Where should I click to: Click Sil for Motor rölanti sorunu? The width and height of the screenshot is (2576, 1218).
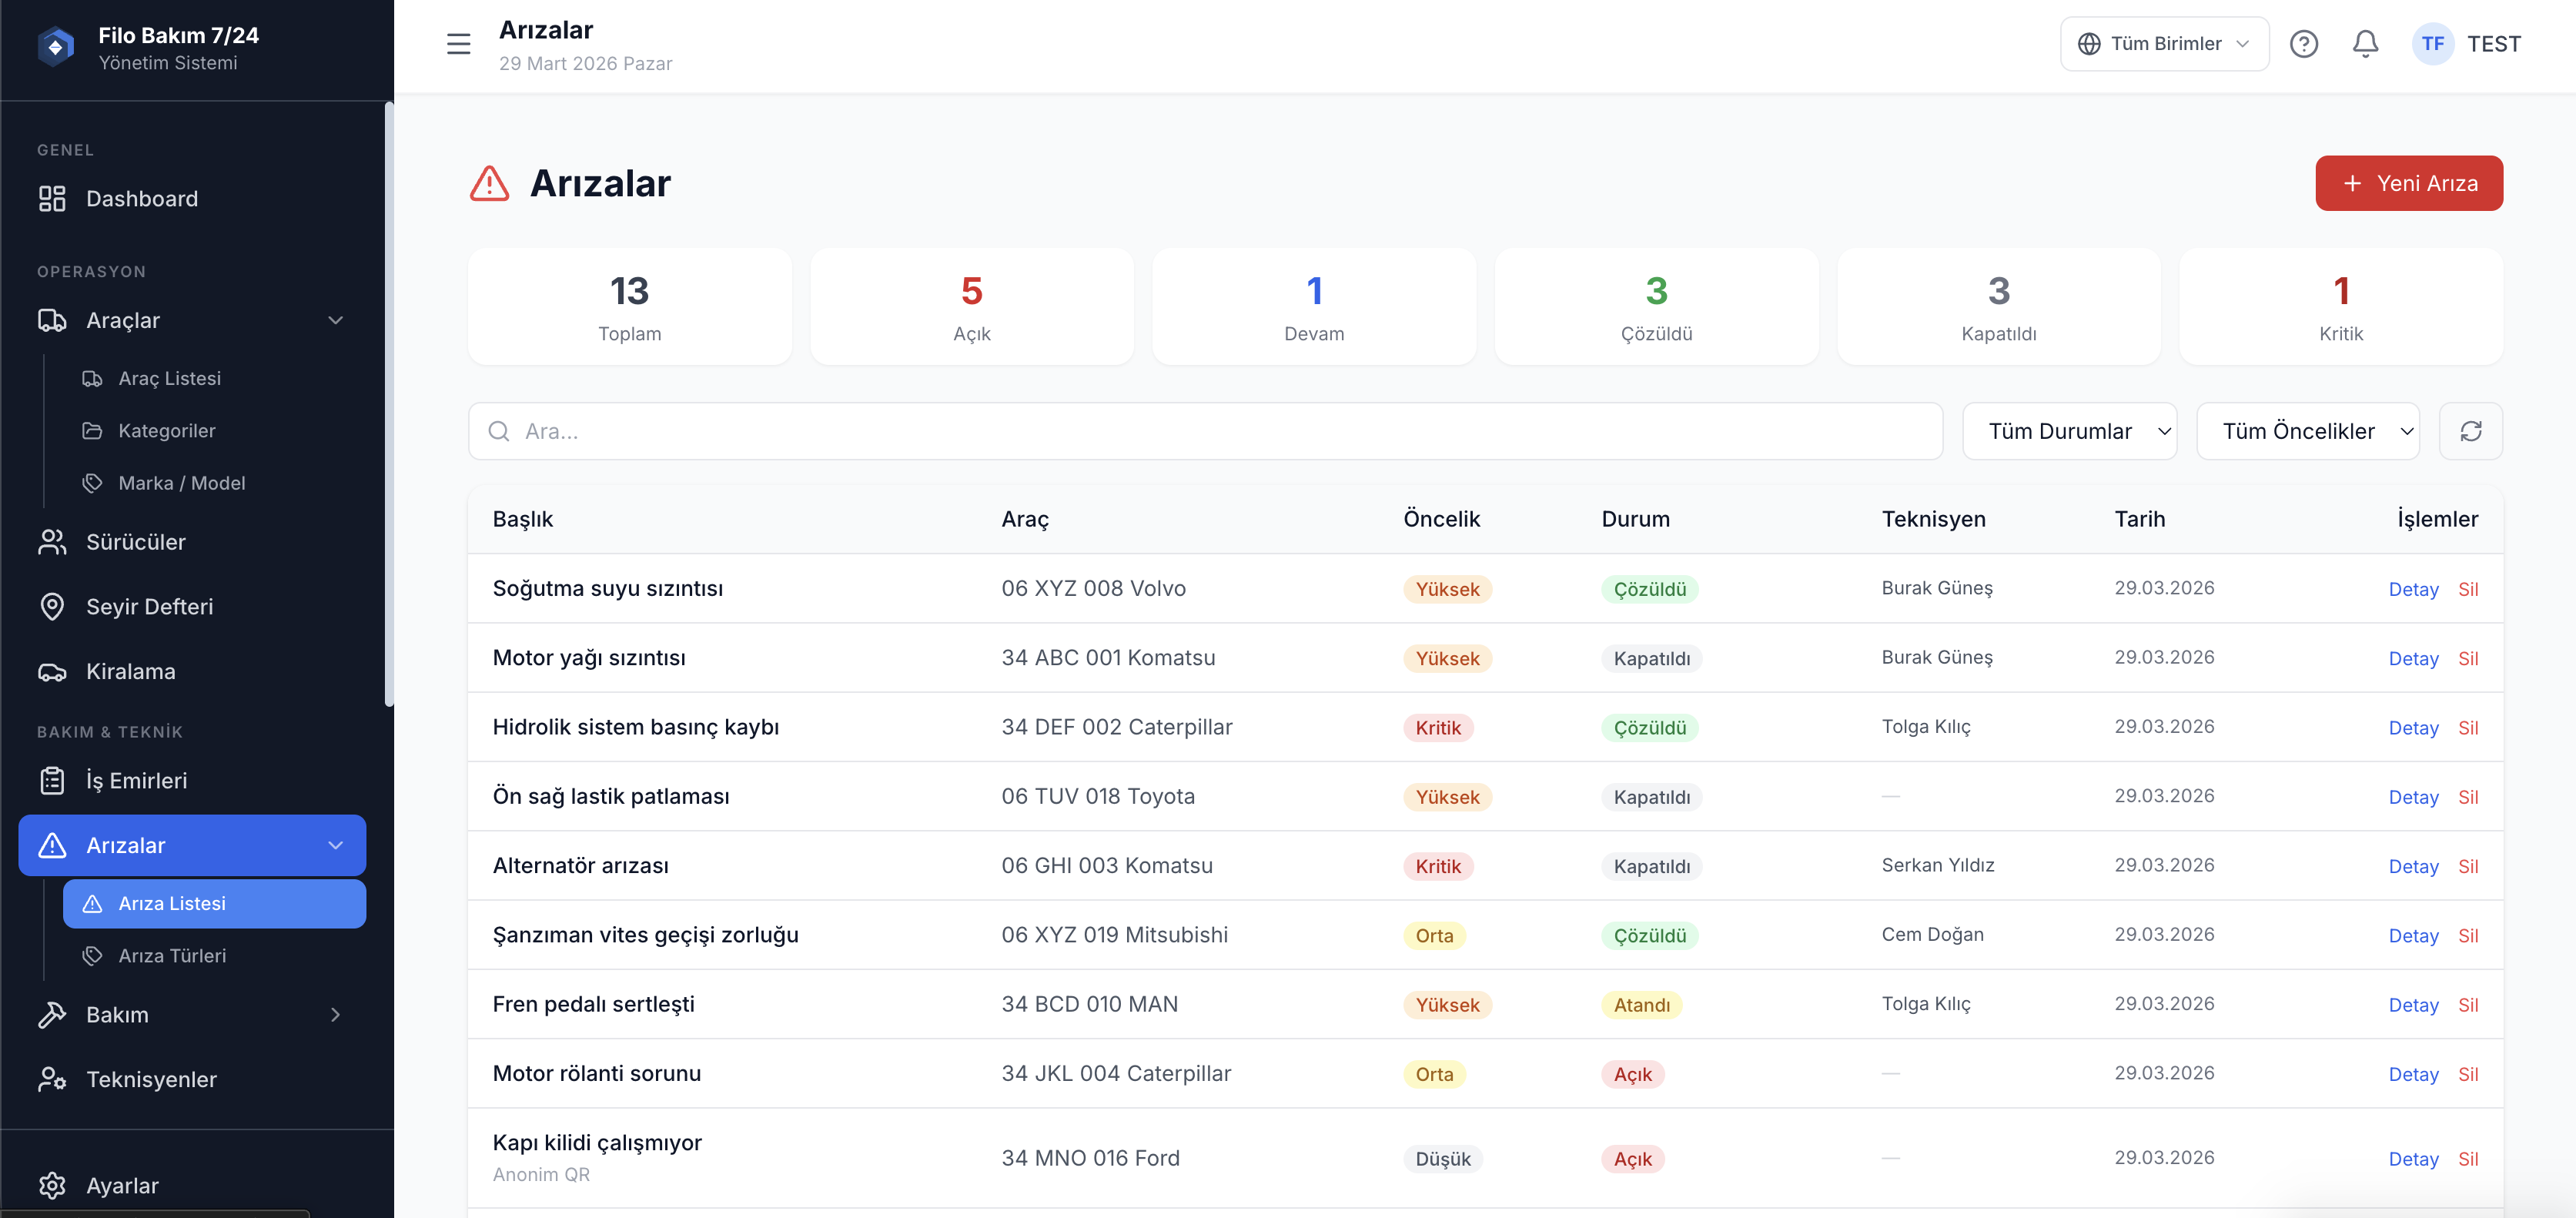coord(2467,1074)
